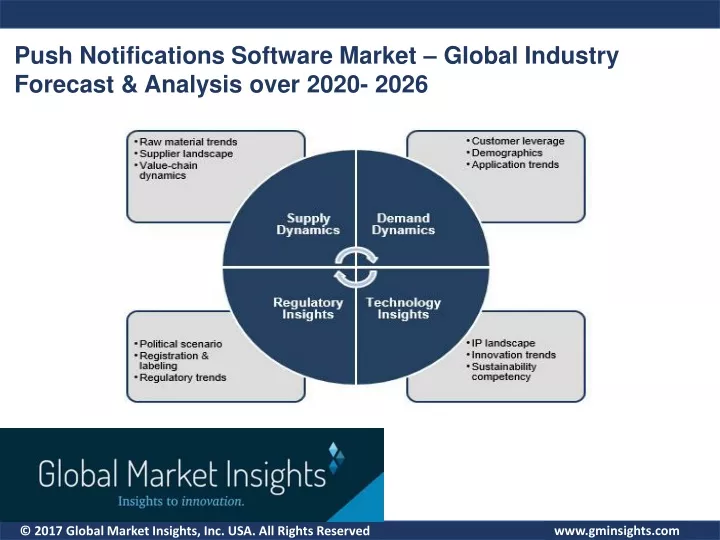Click the IP landscape bullet
The height and width of the screenshot is (540, 720).
click(501, 343)
